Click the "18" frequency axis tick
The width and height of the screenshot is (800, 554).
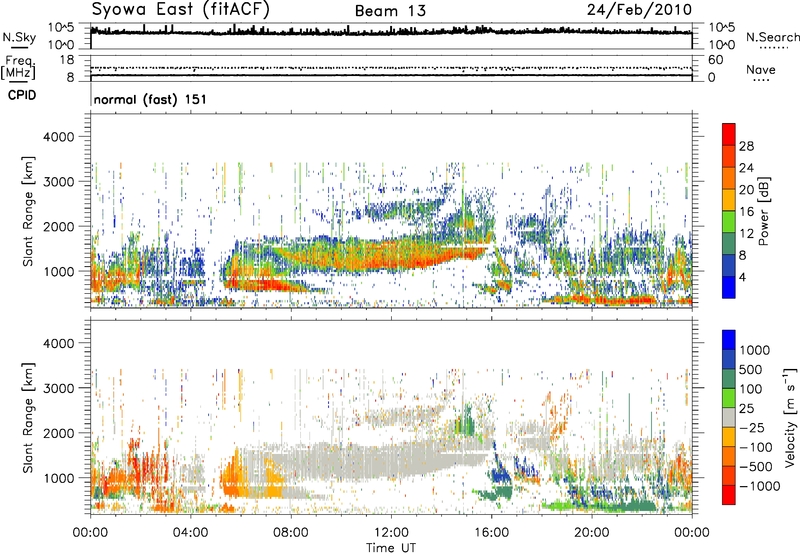pyautogui.click(x=67, y=60)
